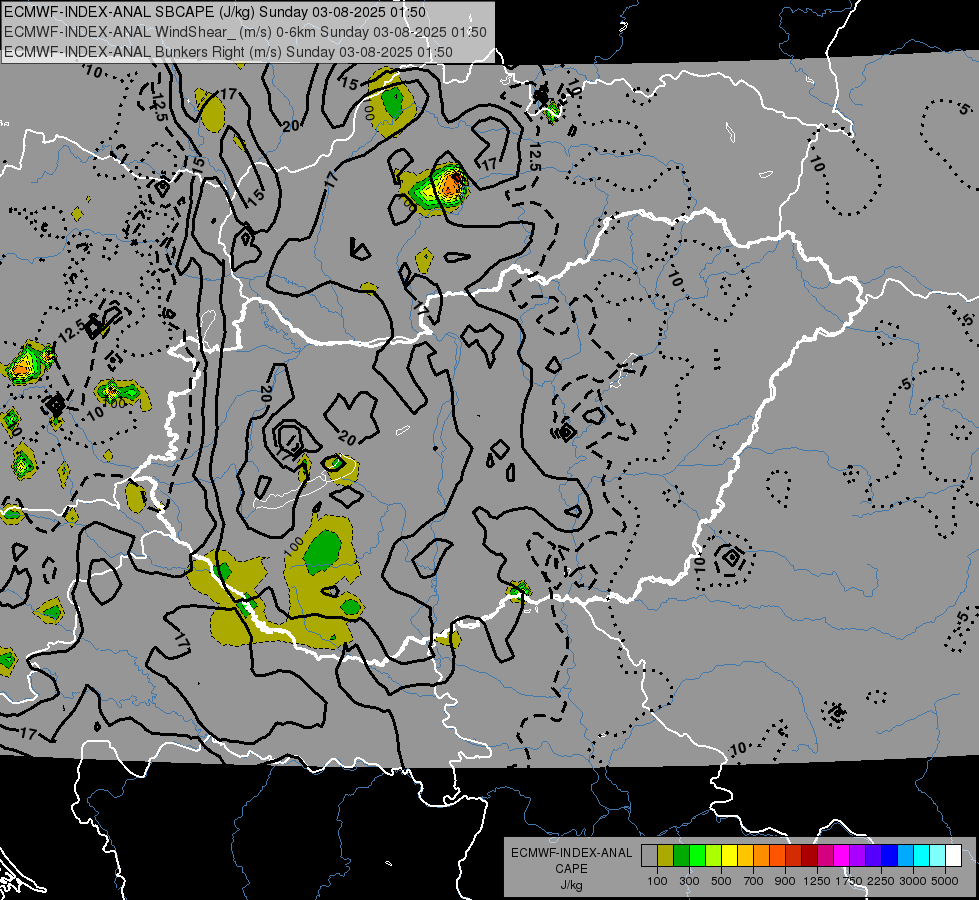Screen dimensions: 979x900
Task: Click legend tick value 700
Action: tap(754, 881)
